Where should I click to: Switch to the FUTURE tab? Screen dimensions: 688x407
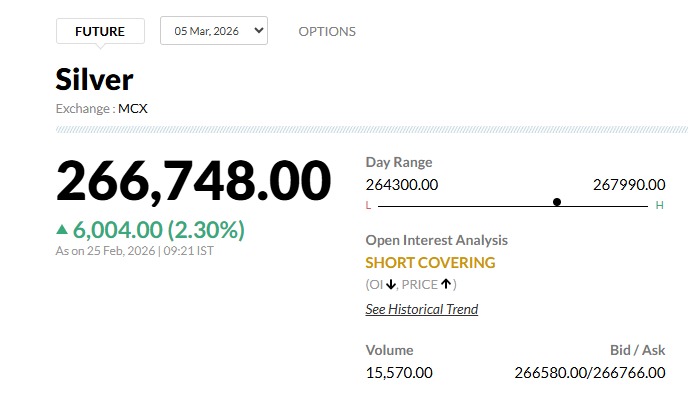[x=100, y=31]
